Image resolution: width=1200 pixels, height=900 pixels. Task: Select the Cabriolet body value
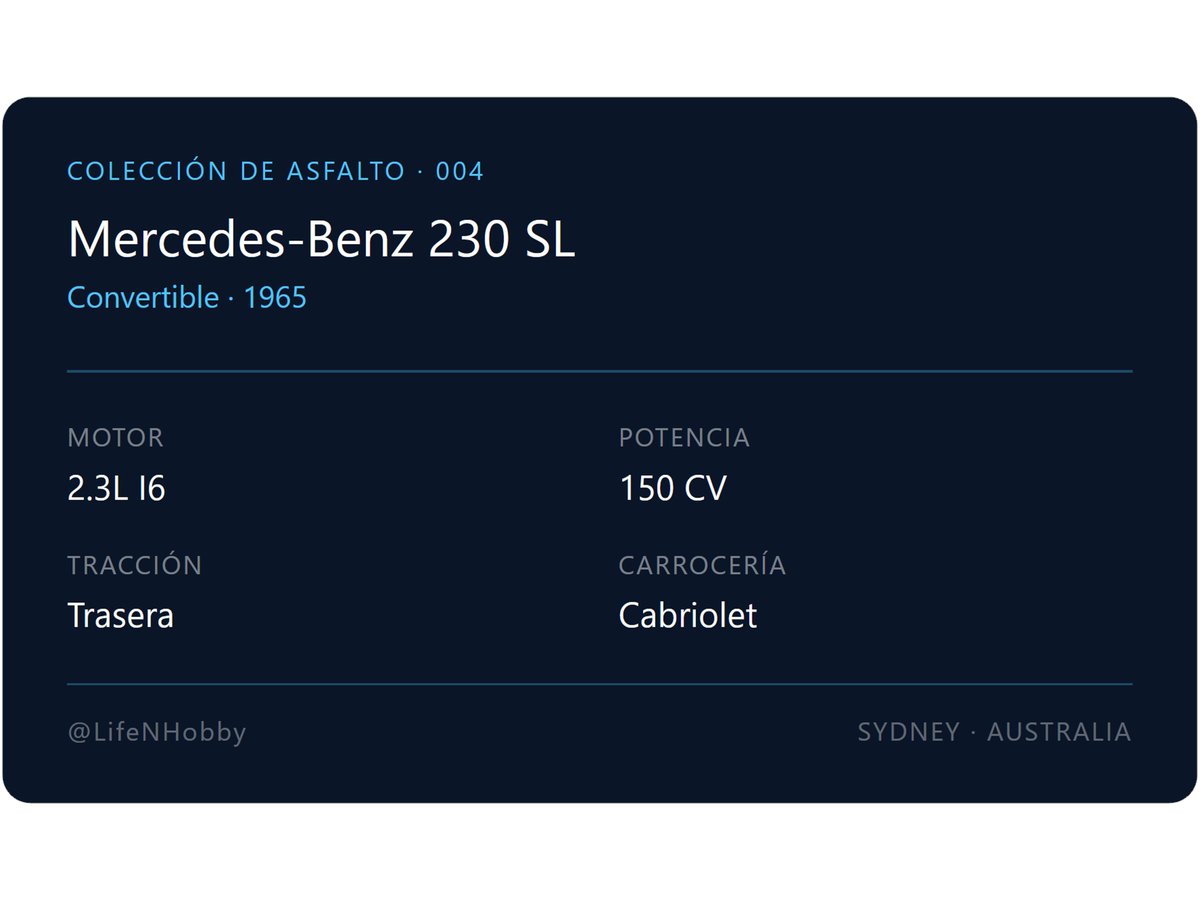pyautogui.click(x=687, y=615)
